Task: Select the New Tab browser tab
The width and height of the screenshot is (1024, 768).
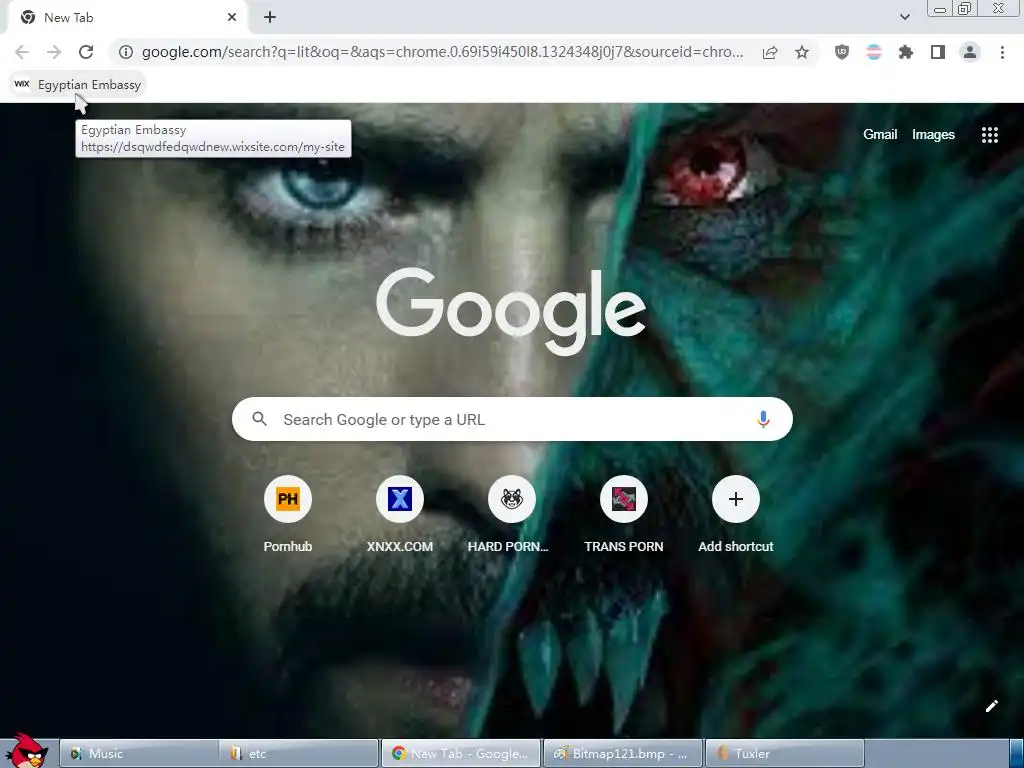Action: point(128,18)
